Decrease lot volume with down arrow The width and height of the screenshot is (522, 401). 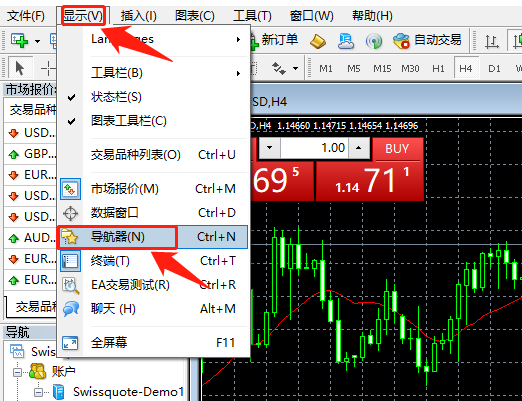[x=269, y=147]
